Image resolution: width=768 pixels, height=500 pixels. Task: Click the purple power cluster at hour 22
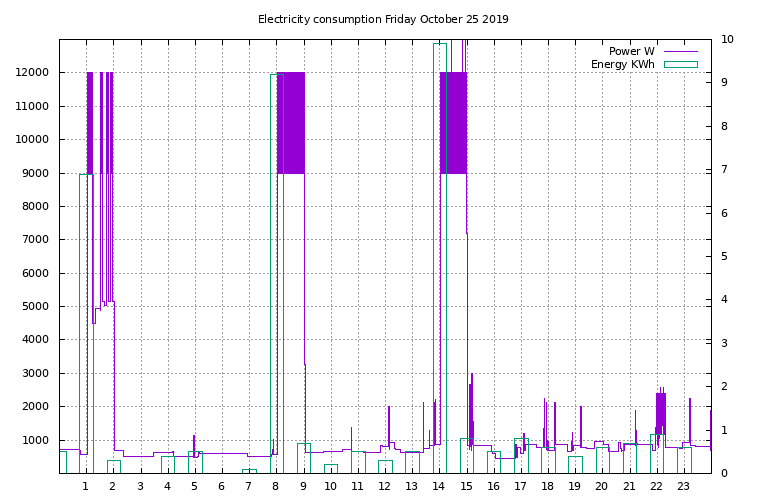(x=661, y=416)
